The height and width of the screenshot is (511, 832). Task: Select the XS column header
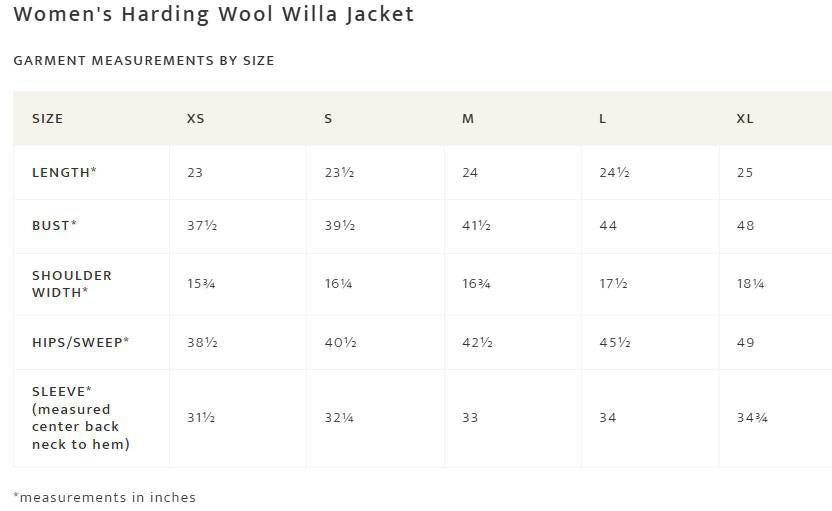tap(195, 119)
